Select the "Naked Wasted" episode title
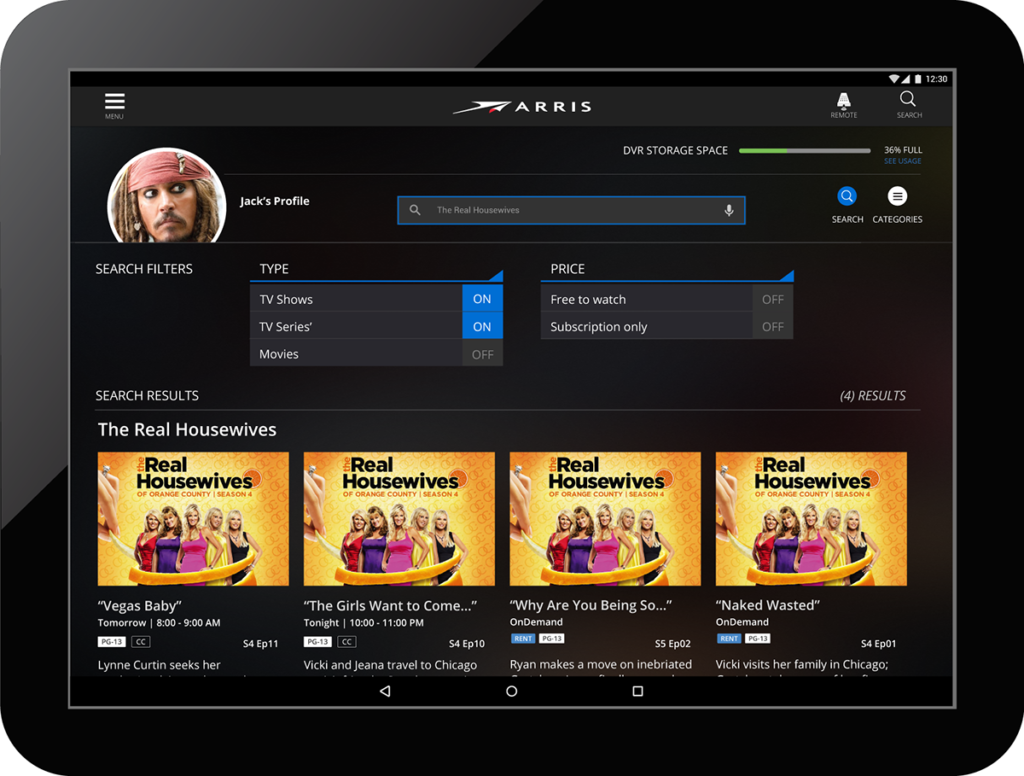Viewport: 1024px width, 776px height. tap(768, 605)
